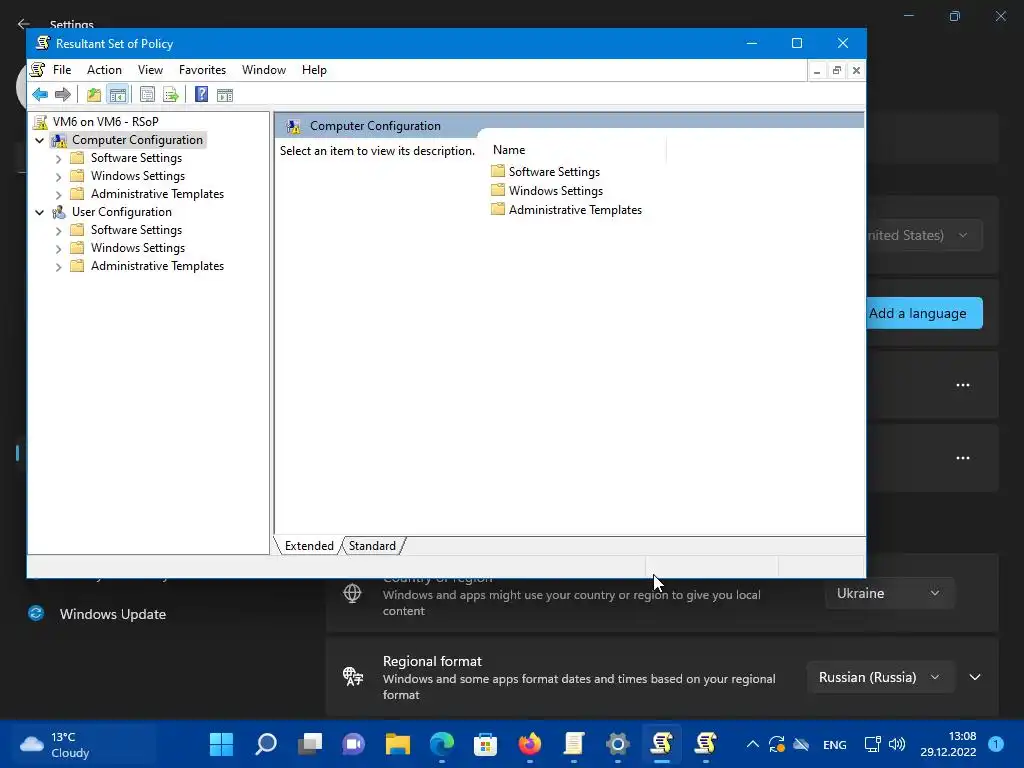Open the Windows Start menu
The width and height of the screenshot is (1024, 768).
(221, 744)
